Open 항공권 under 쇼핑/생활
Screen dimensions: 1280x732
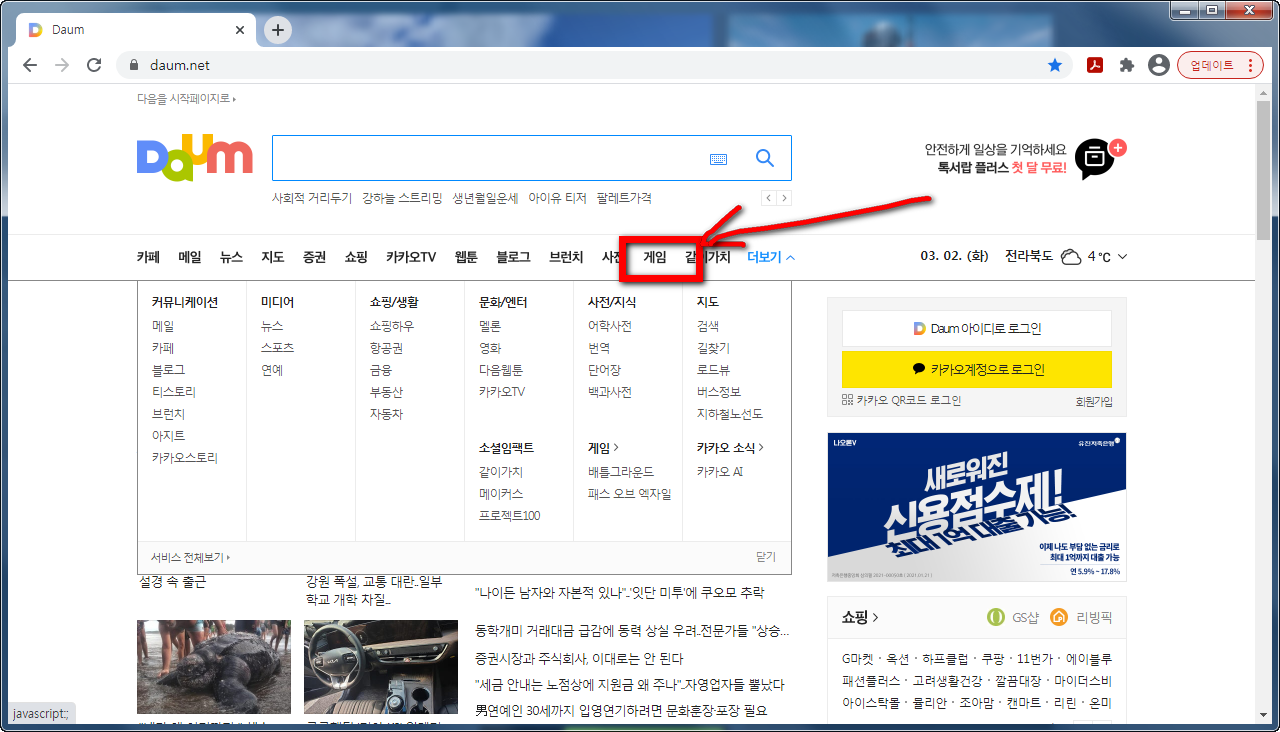pyautogui.click(x=386, y=348)
